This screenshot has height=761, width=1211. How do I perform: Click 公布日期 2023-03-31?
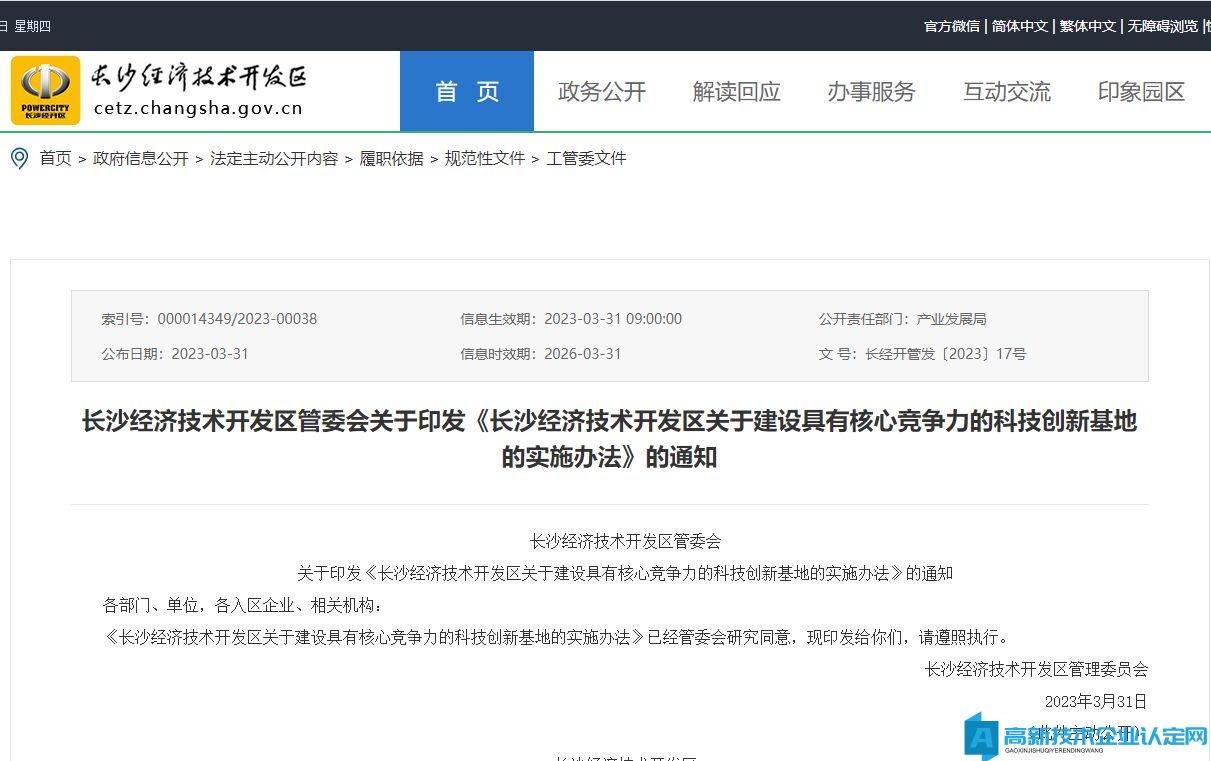[175, 354]
